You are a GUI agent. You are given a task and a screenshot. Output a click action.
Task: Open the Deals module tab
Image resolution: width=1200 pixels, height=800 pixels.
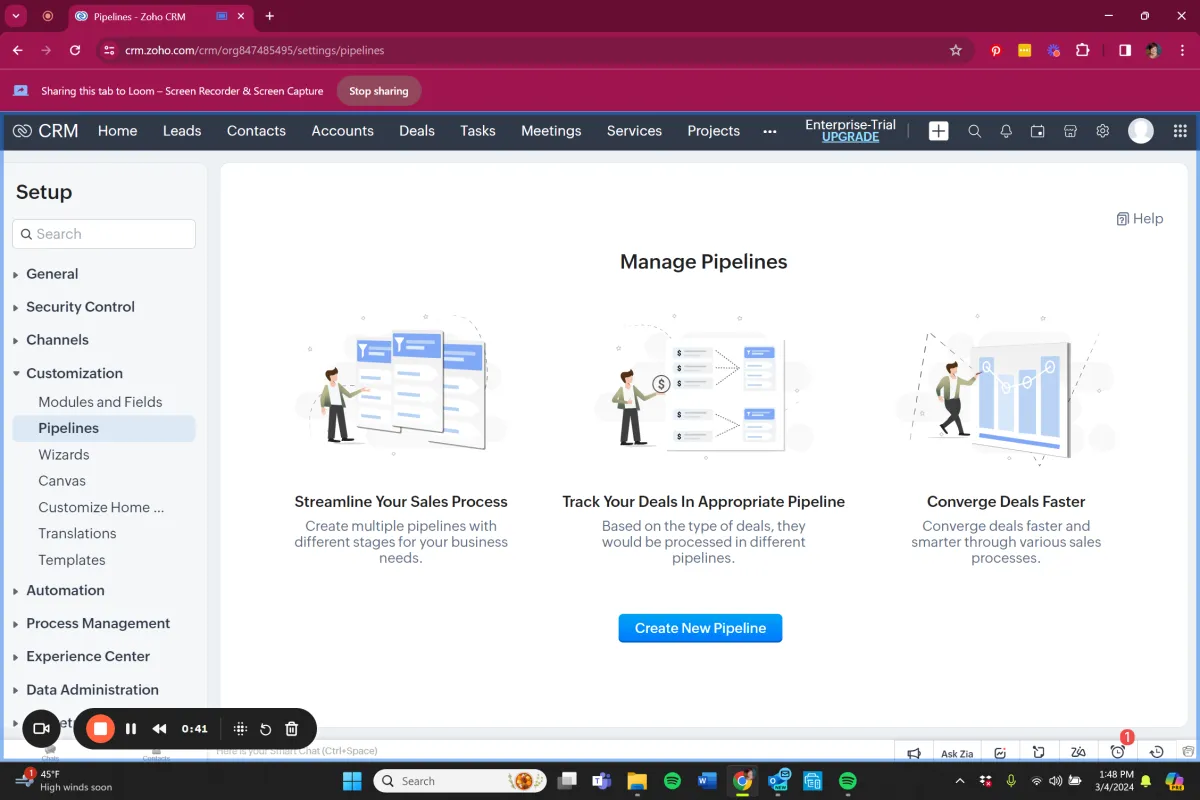click(x=417, y=131)
